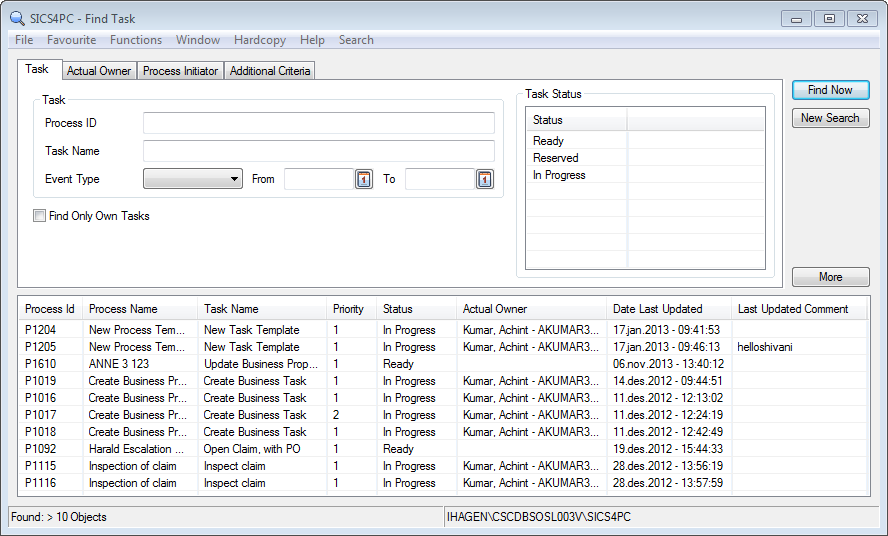
Task: Sort results by Status column header
Action: [x=416, y=309]
